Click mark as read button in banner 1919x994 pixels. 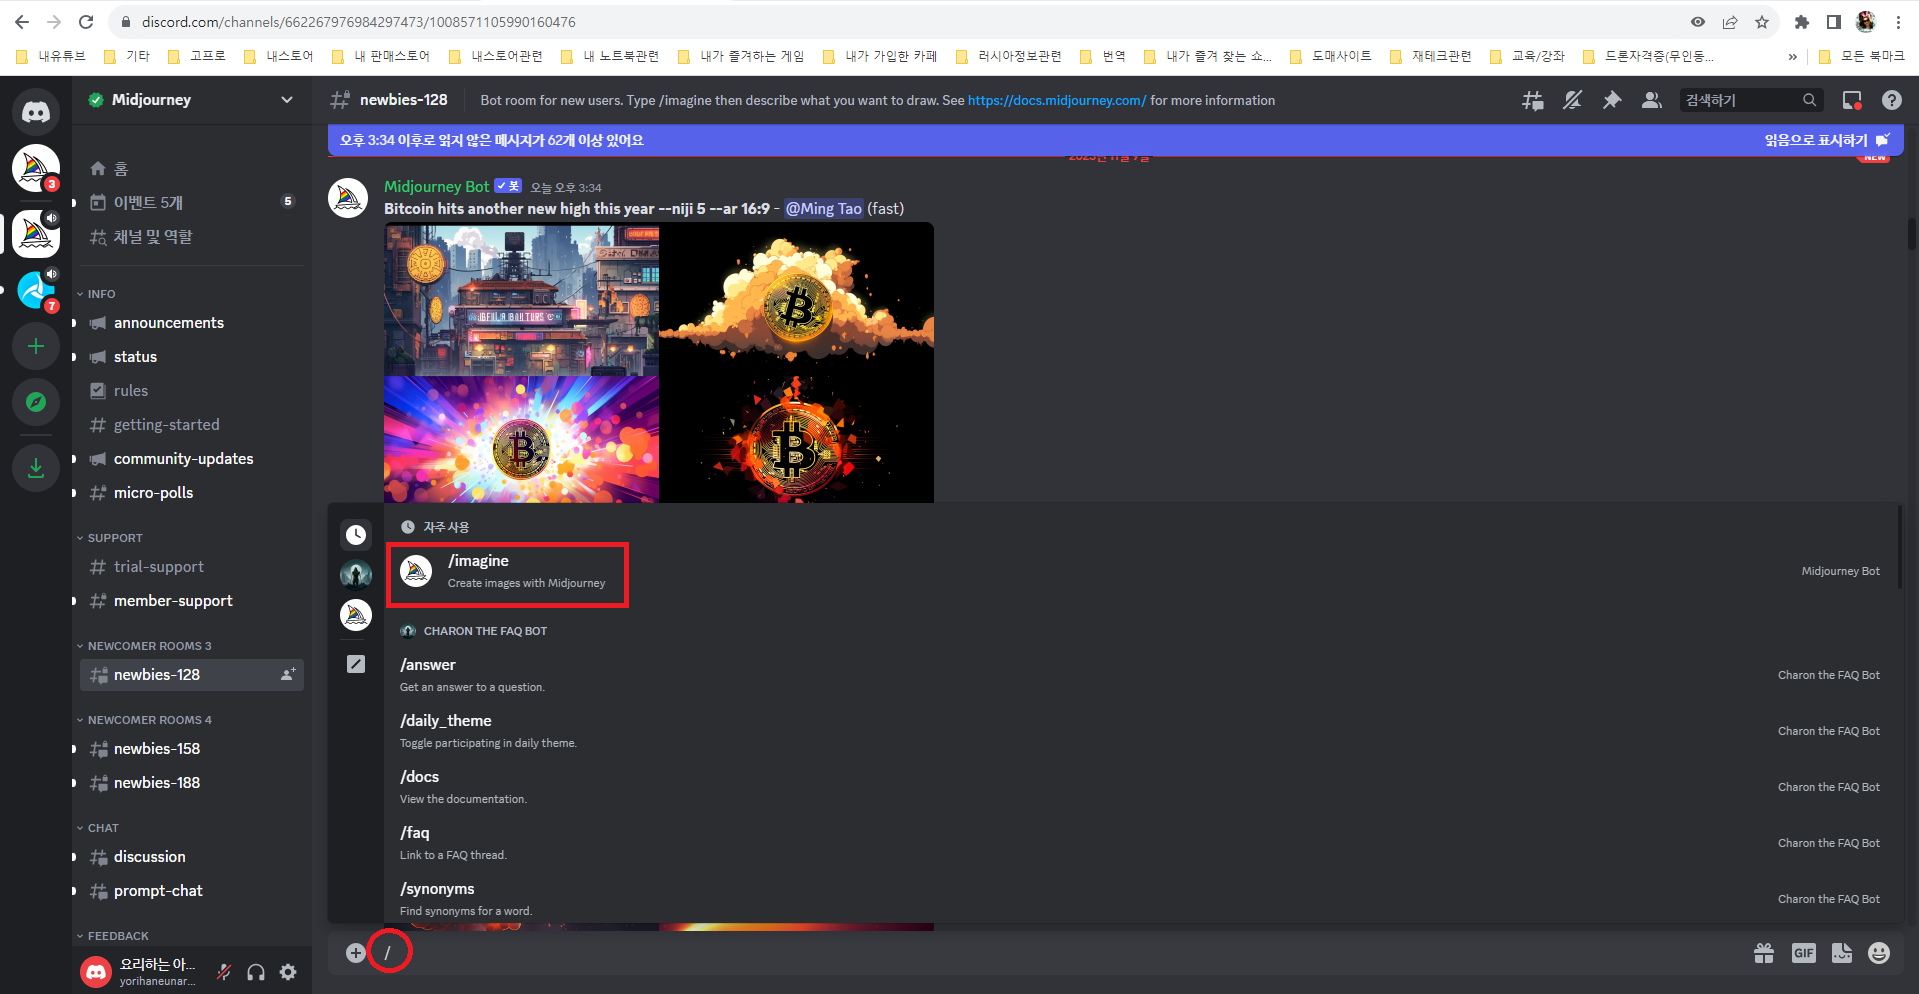1826,140
